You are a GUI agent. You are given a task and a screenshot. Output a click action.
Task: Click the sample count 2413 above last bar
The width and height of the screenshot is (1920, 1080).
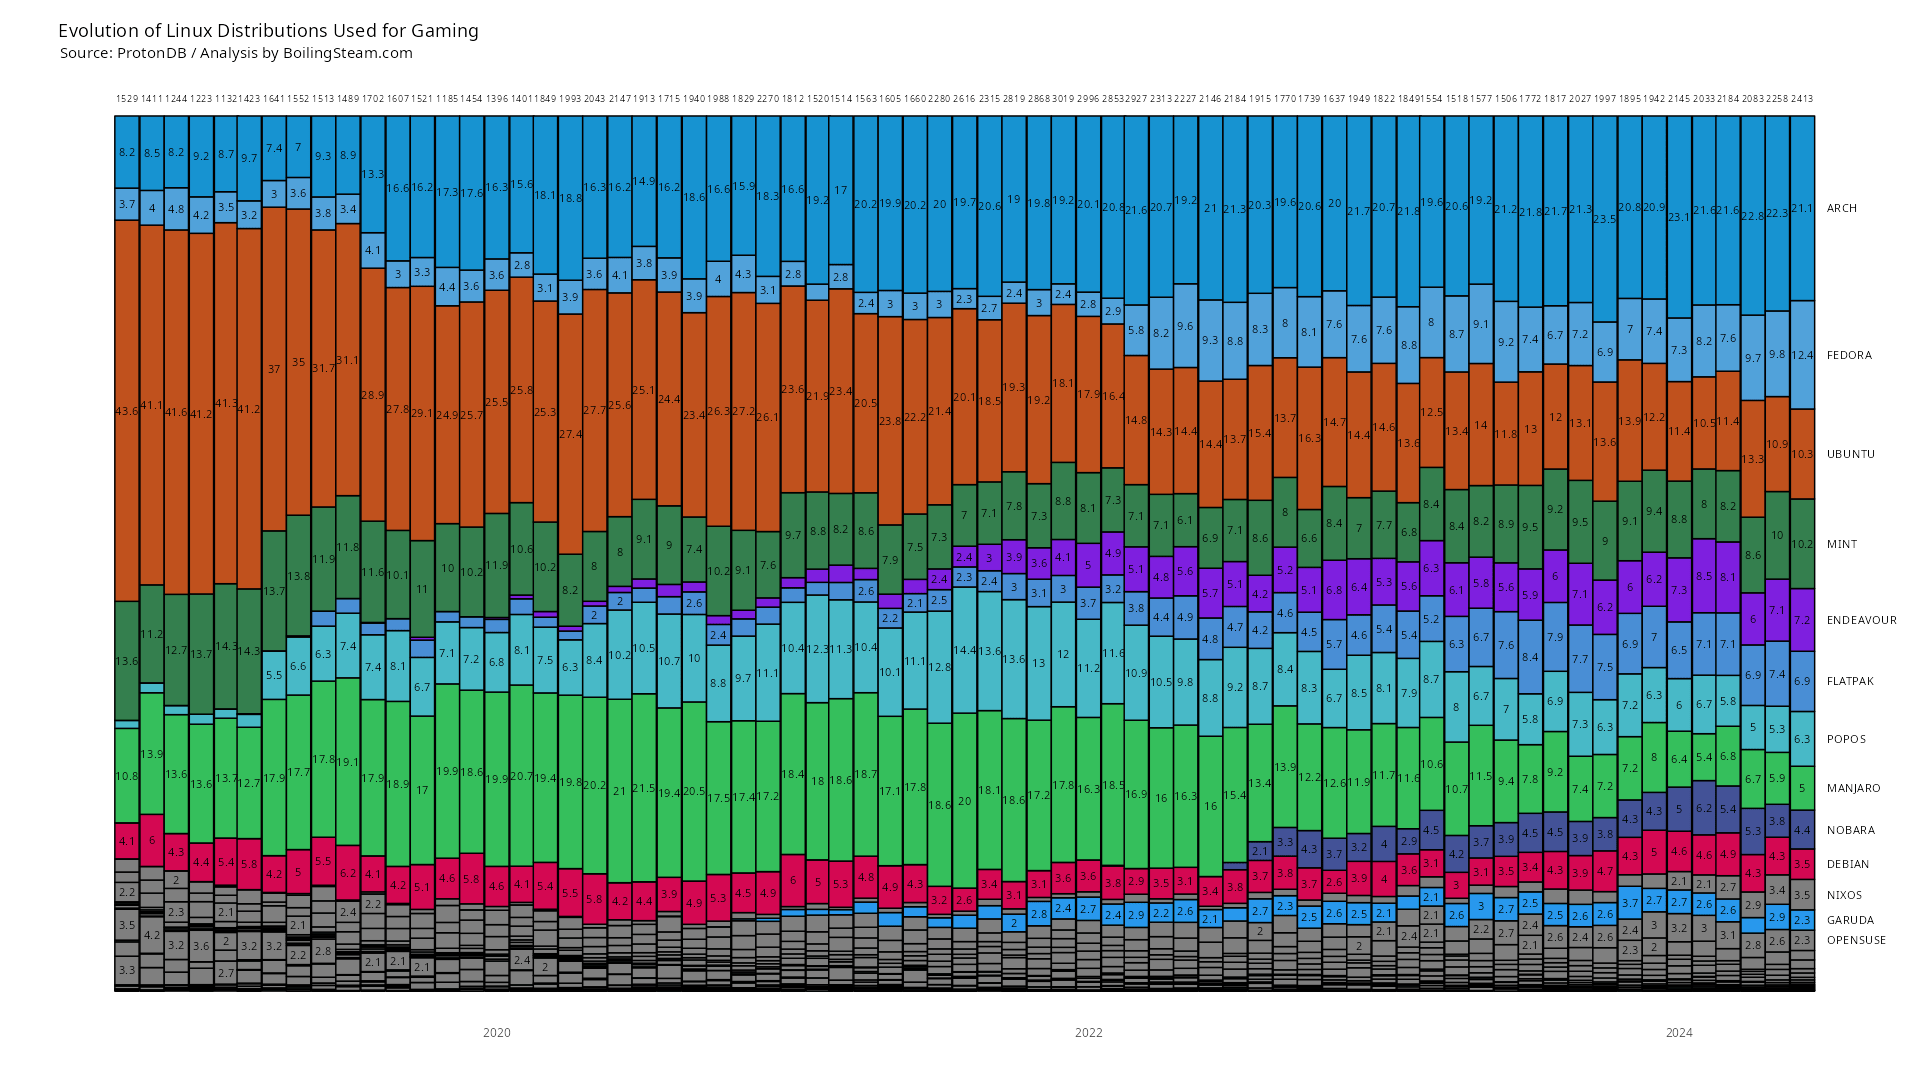pyautogui.click(x=1802, y=99)
